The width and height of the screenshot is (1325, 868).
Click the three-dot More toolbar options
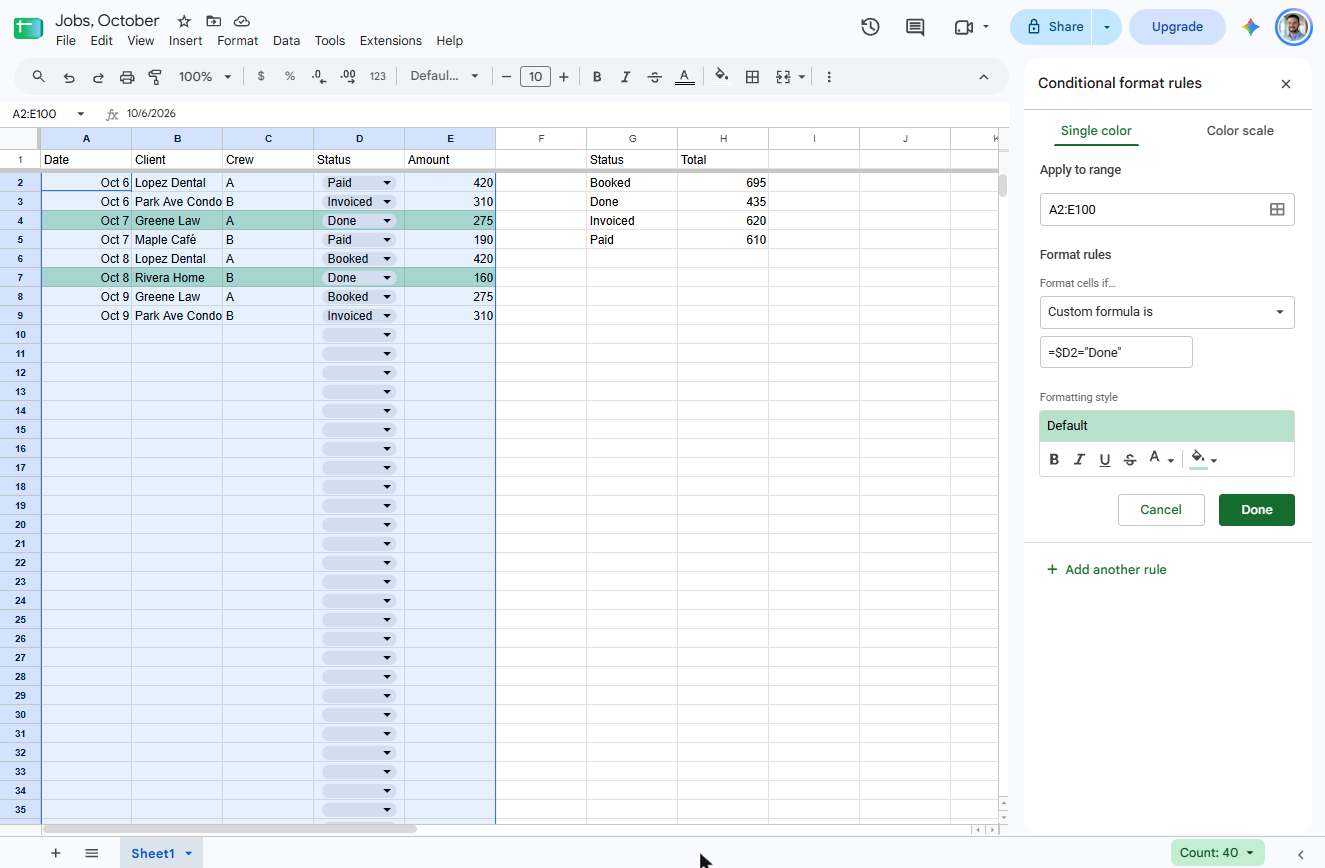829,77
